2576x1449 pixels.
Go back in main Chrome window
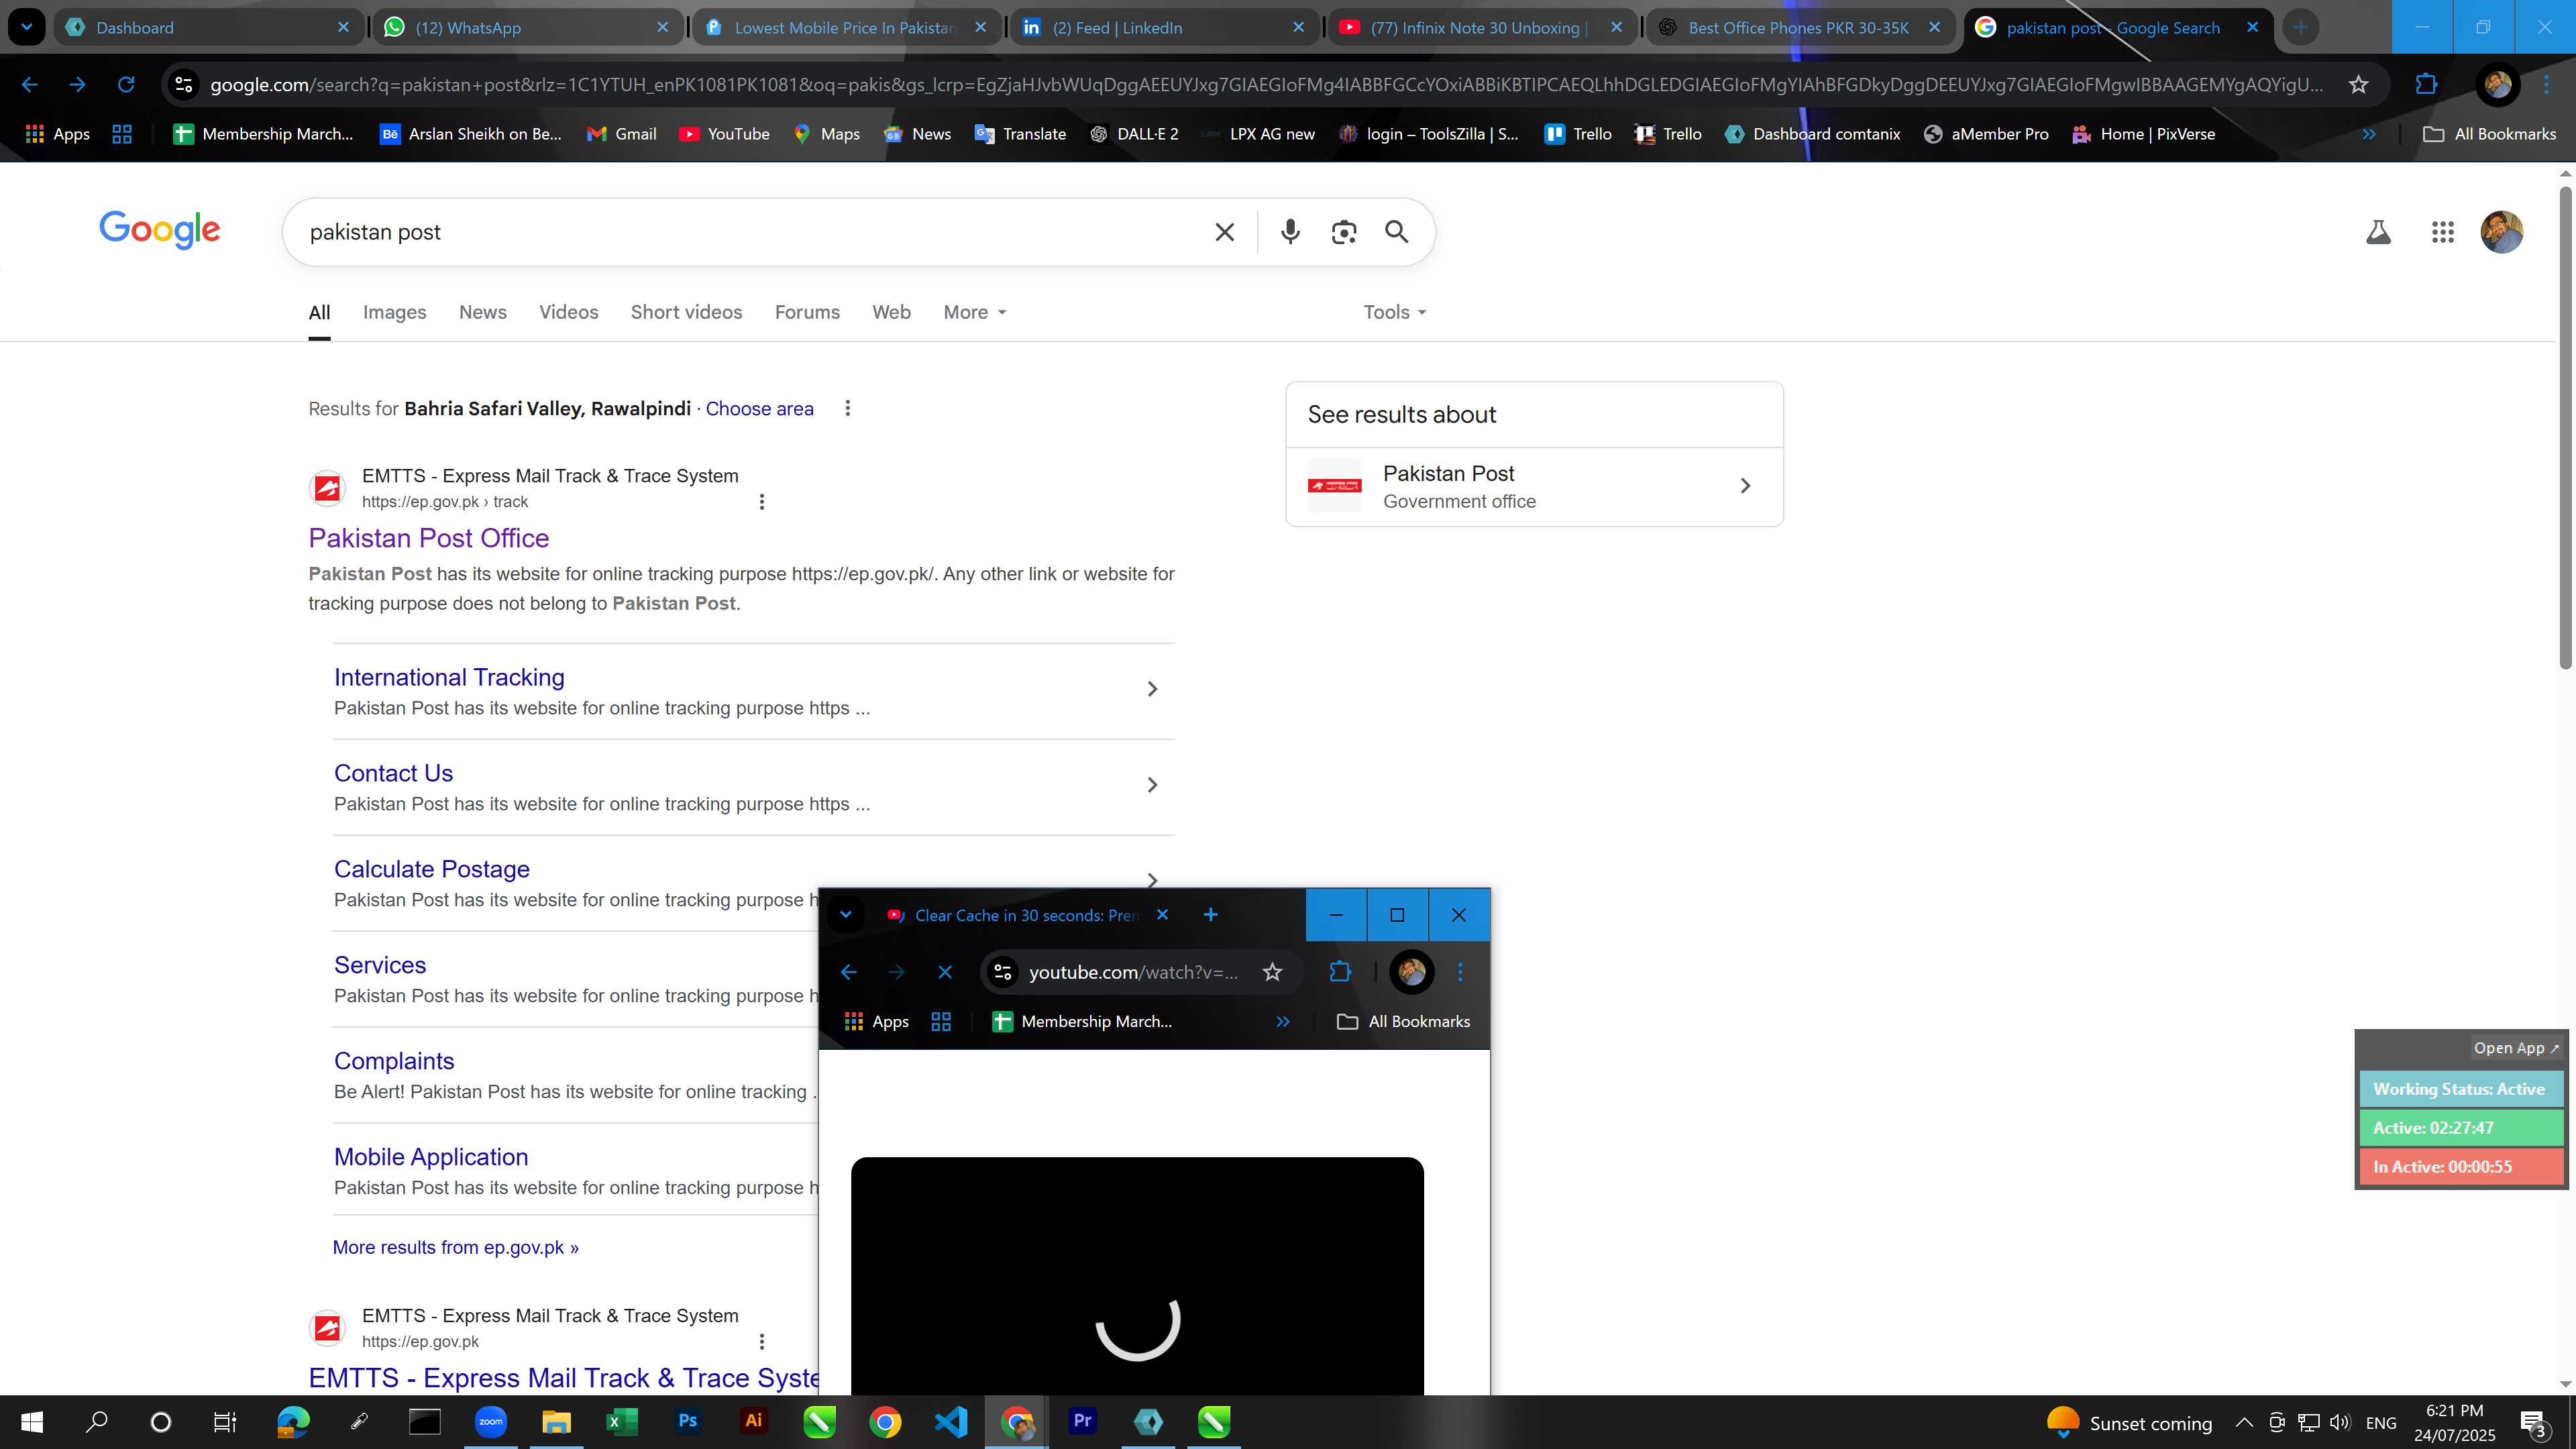coord(30,85)
